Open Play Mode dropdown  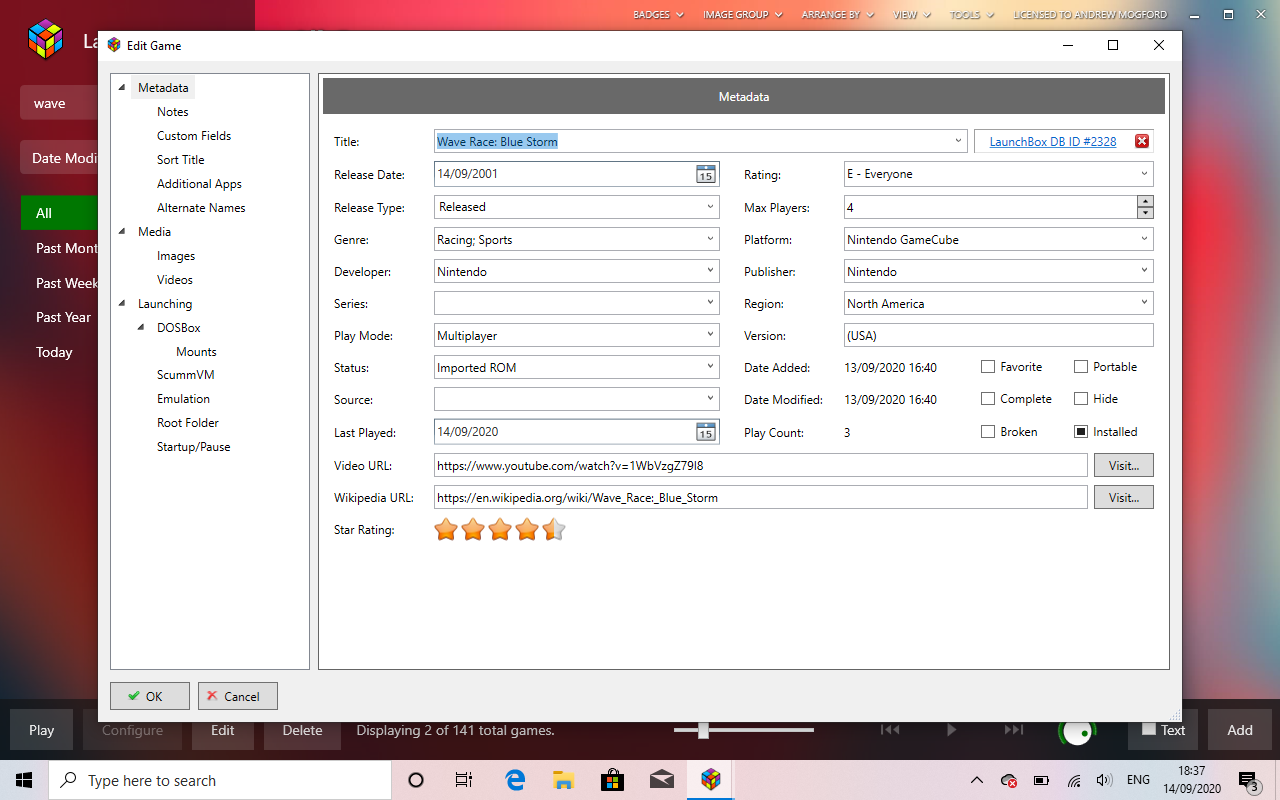711,335
